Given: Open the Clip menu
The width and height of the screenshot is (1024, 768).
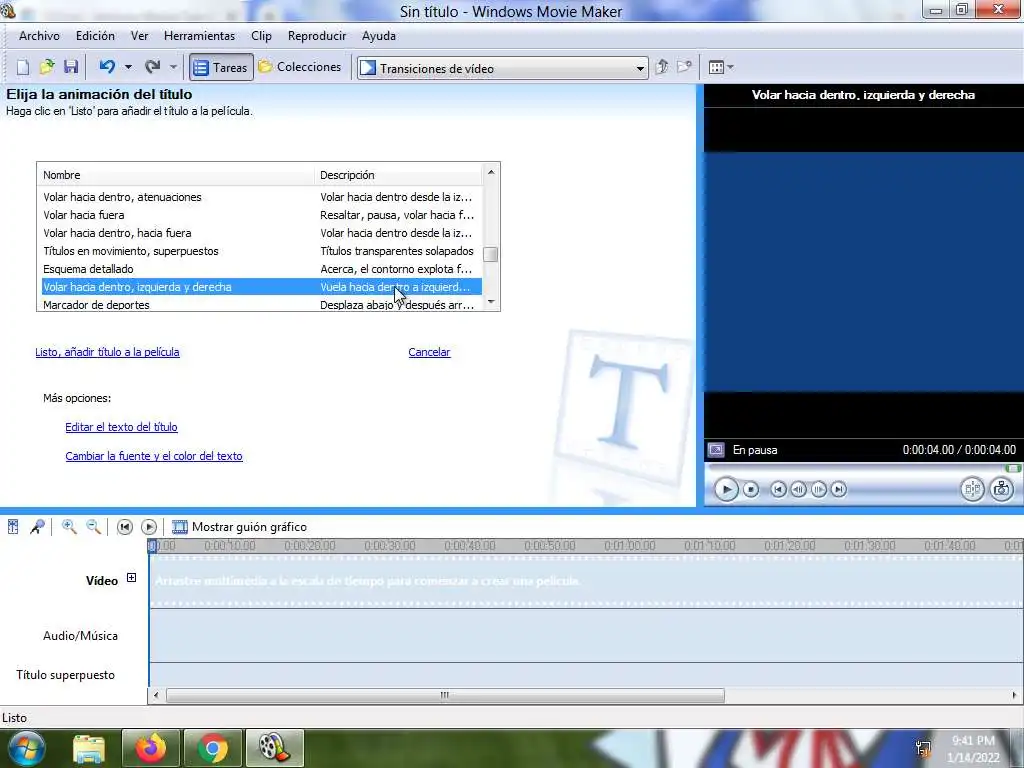Looking at the screenshot, I should [261, 36].
